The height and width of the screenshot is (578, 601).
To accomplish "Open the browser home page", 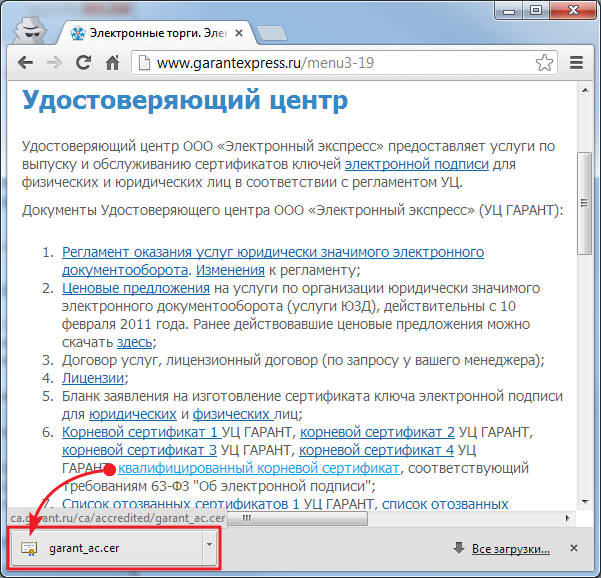I will pyautogui.click(x=112, y=62).
